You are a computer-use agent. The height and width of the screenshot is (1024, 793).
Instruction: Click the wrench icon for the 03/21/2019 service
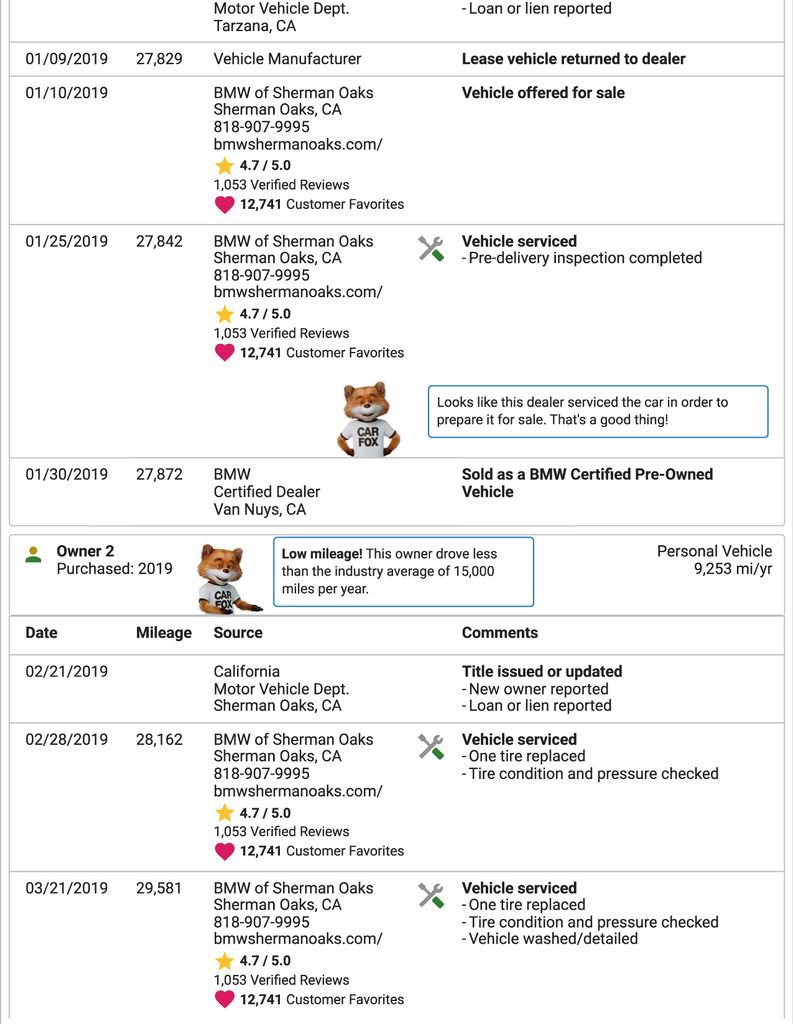431,896
